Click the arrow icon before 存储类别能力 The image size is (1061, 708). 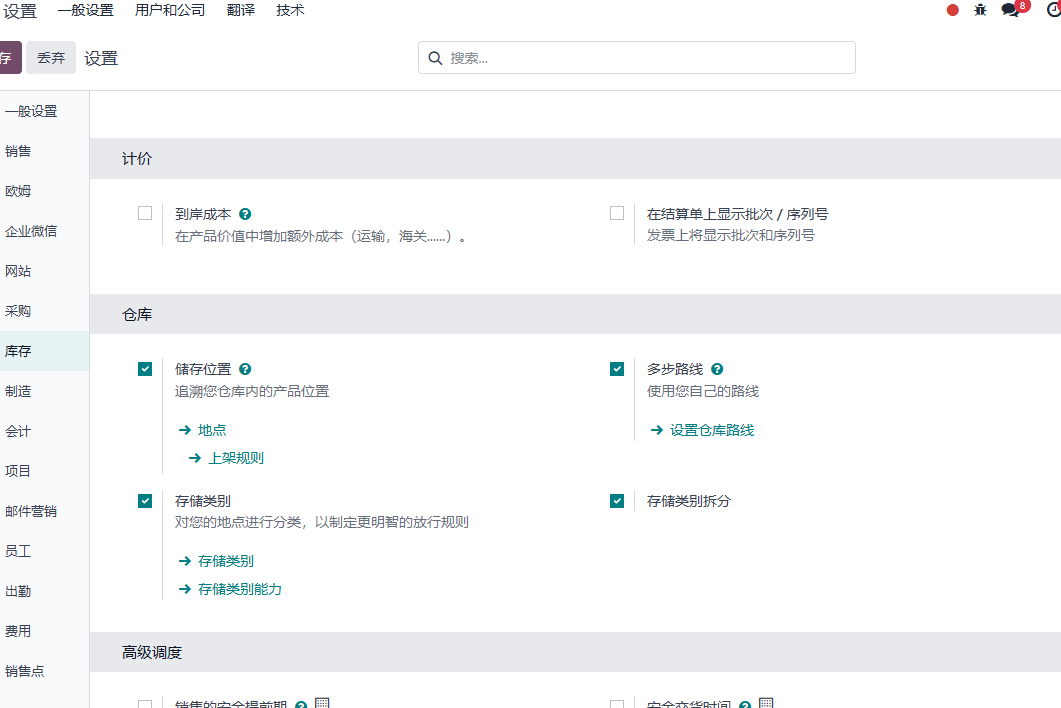[185, 589]
